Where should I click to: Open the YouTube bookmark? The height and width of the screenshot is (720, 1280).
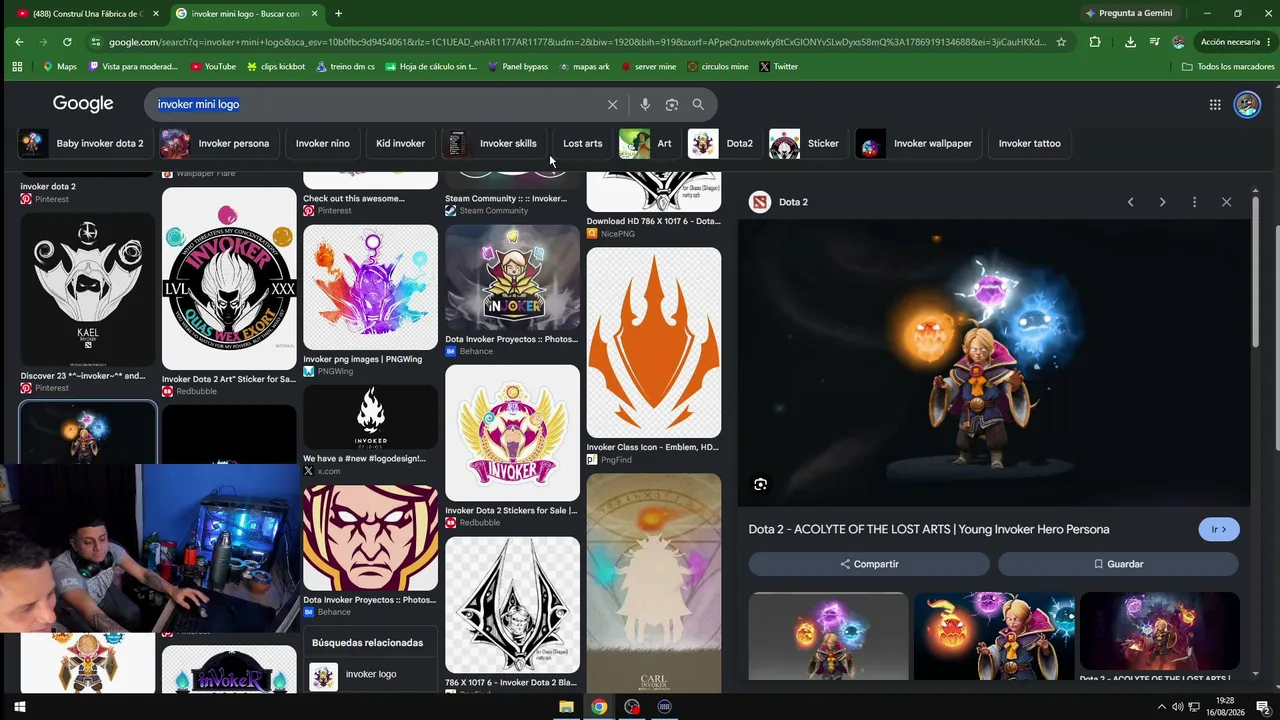(212, 67)
